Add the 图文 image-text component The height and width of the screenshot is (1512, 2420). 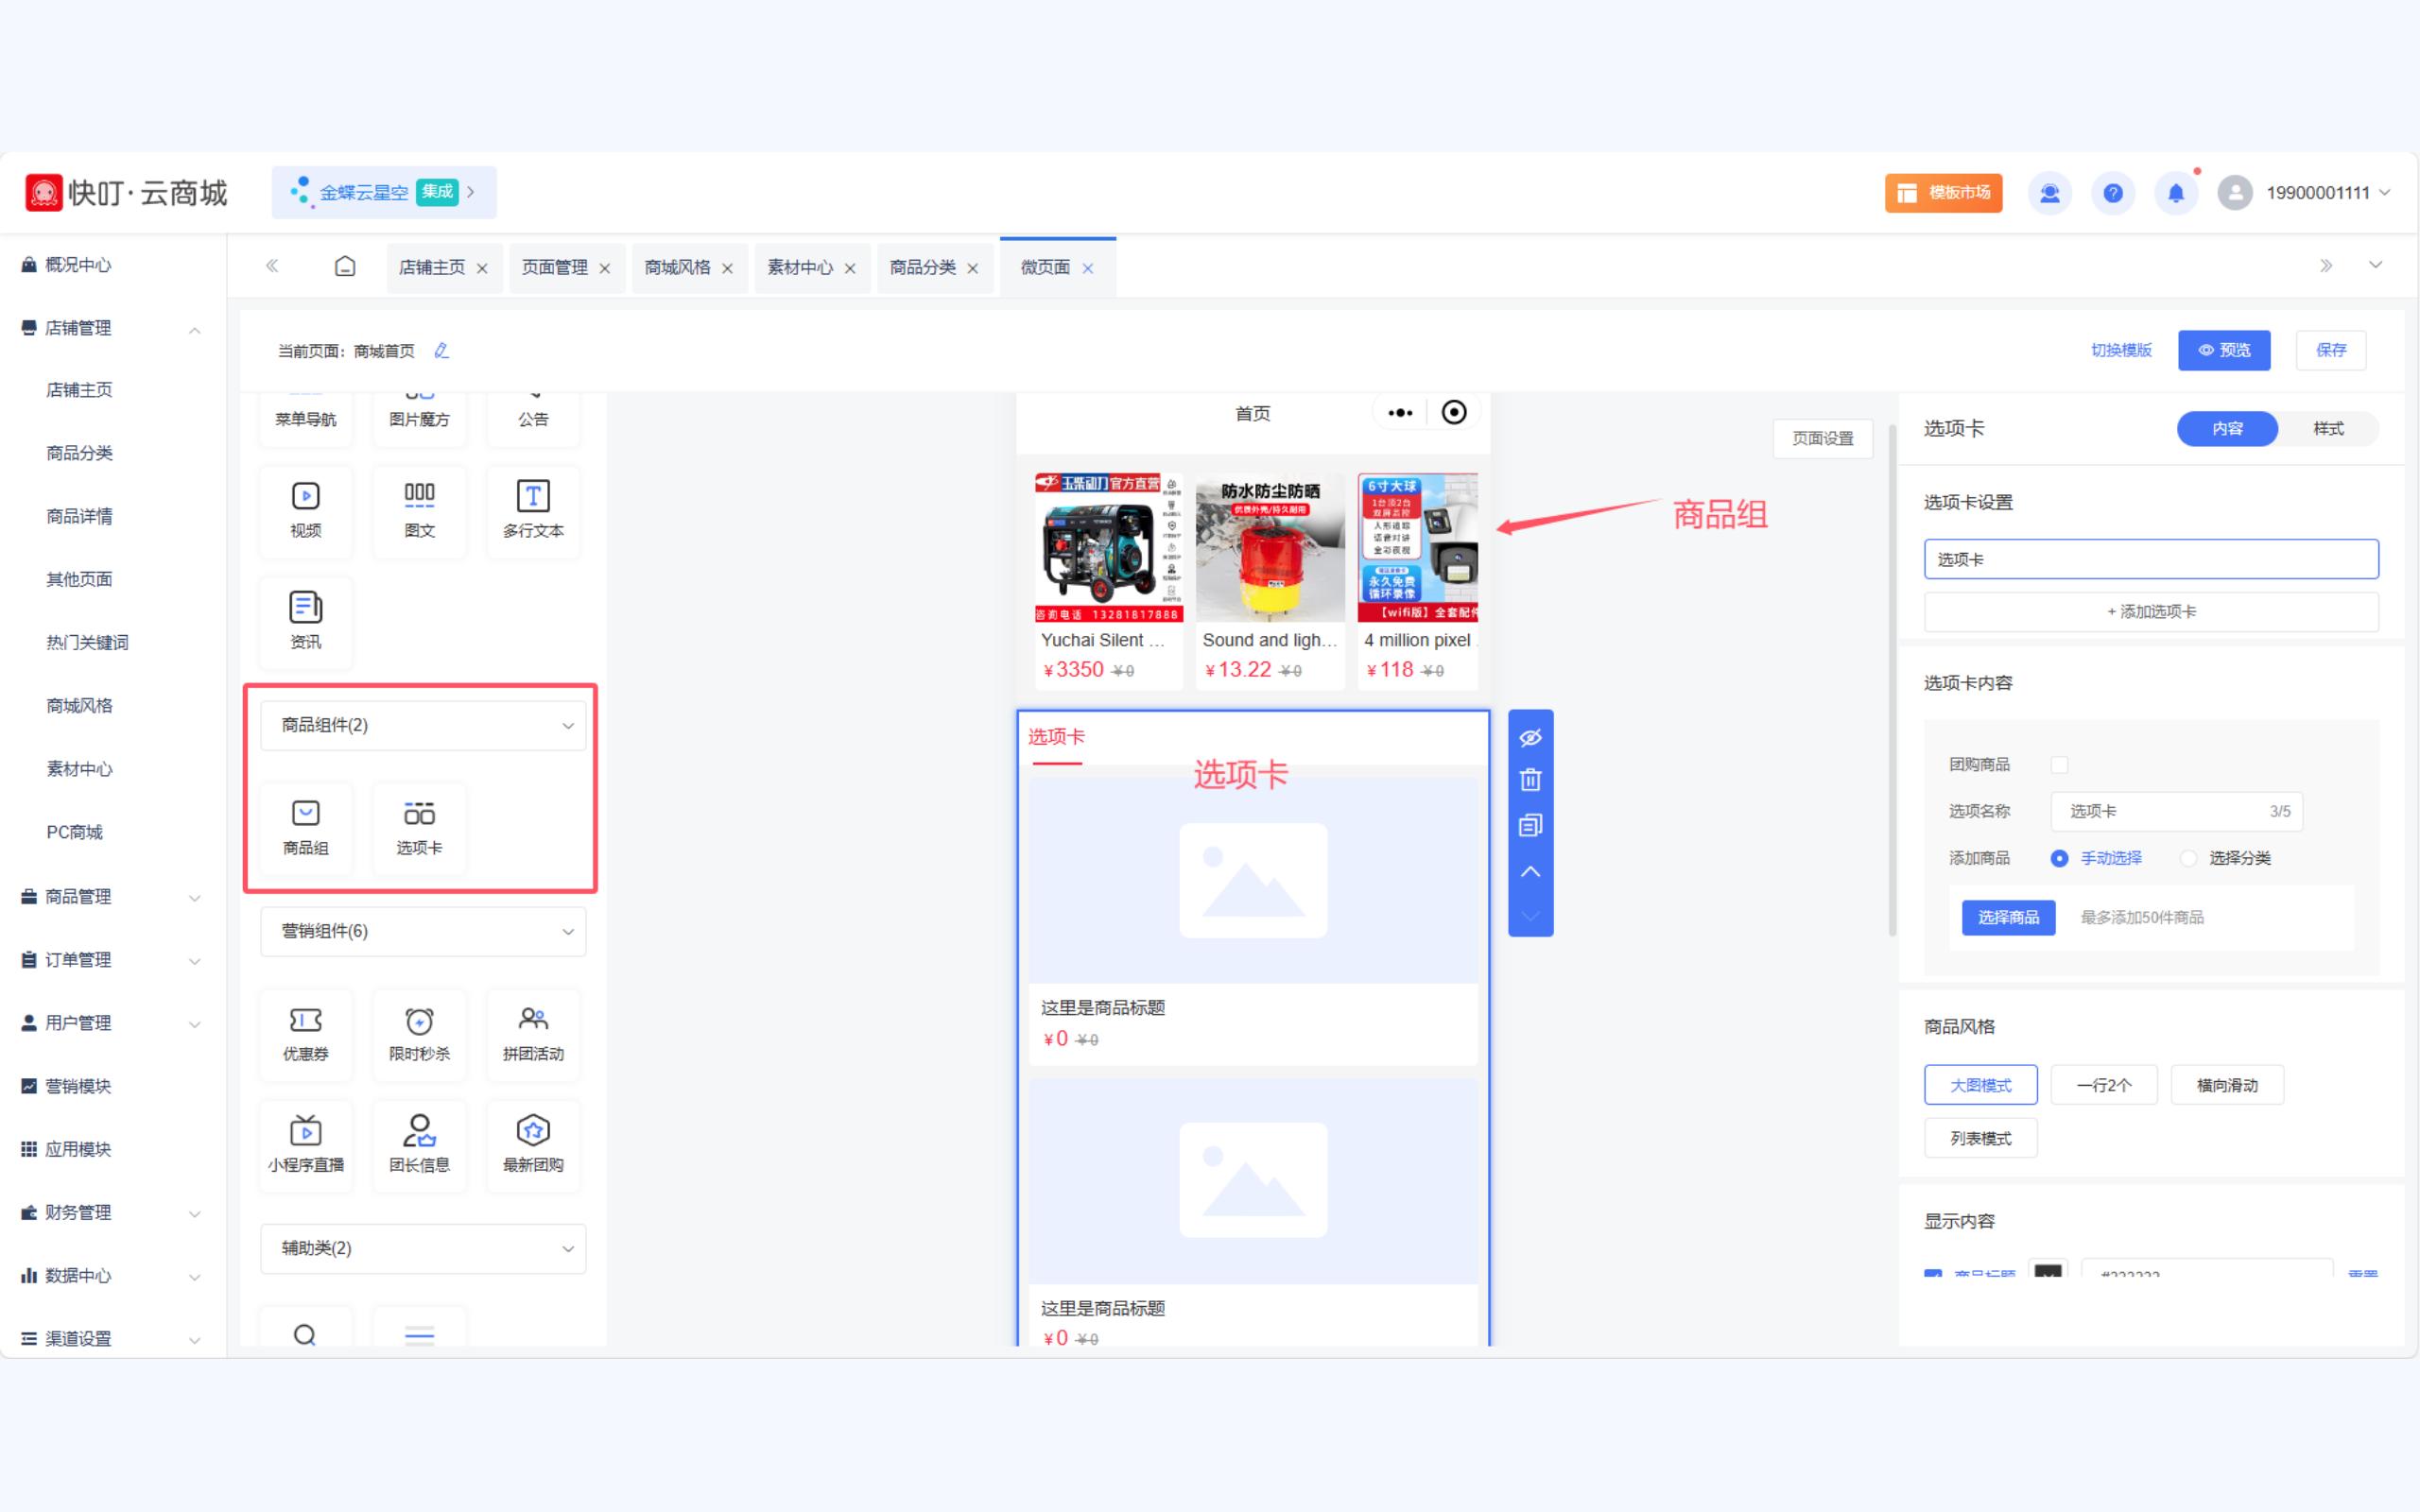419,510
